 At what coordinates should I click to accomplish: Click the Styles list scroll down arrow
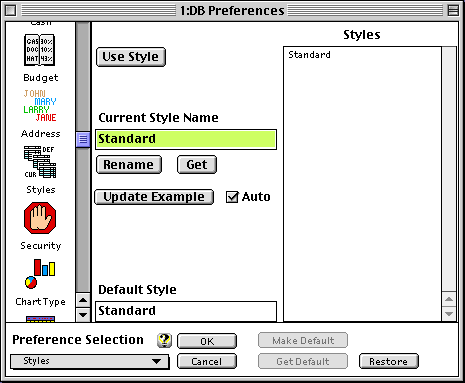449,314
